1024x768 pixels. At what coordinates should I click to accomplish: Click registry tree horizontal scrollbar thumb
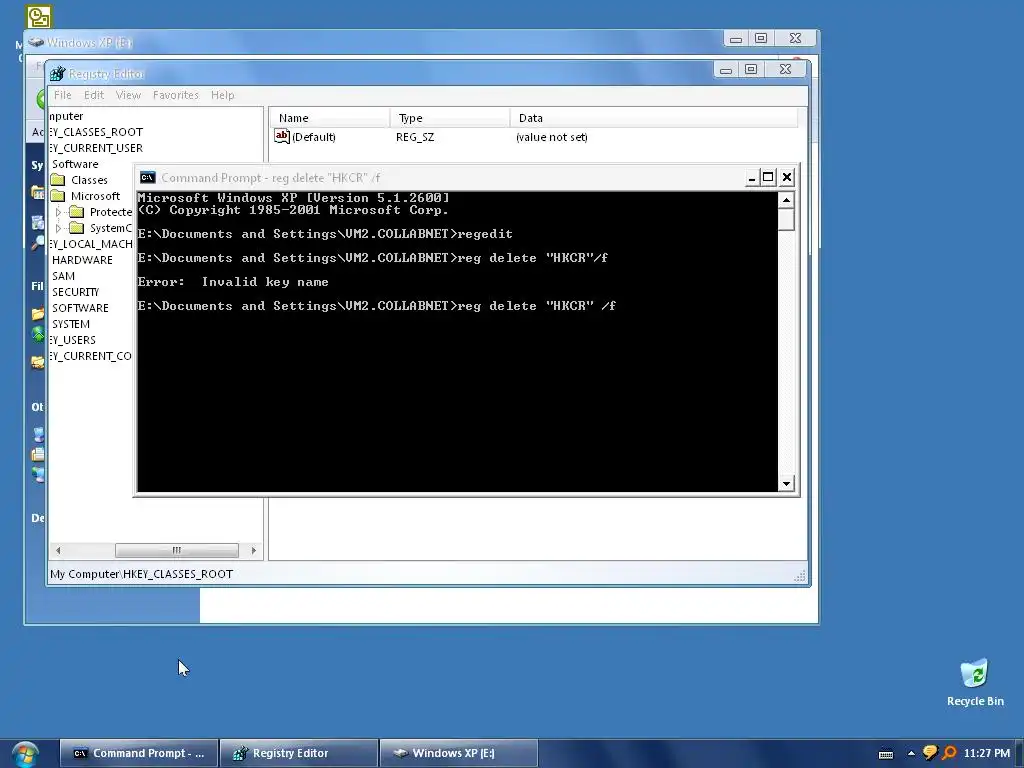[176, 550]
